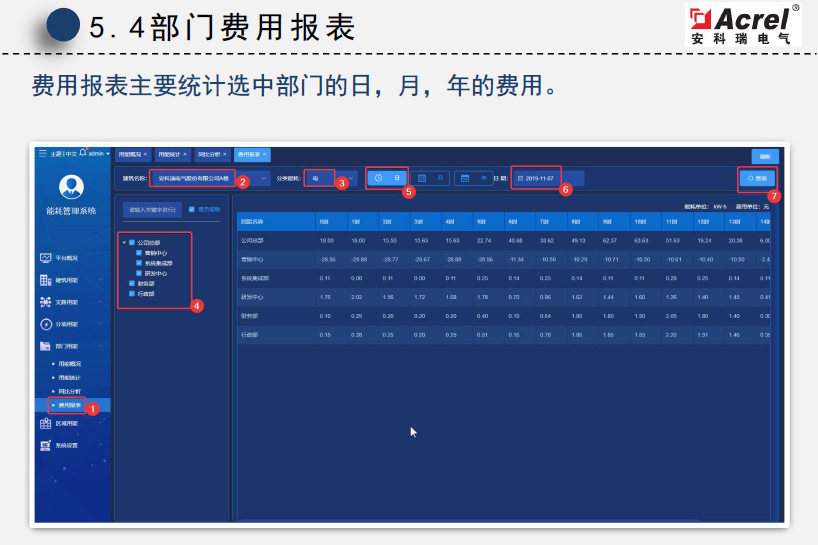Open 用能概况 under 部门用能 in sidebar
The height and width of the screenshot is (545, 818).
point(69,364)
